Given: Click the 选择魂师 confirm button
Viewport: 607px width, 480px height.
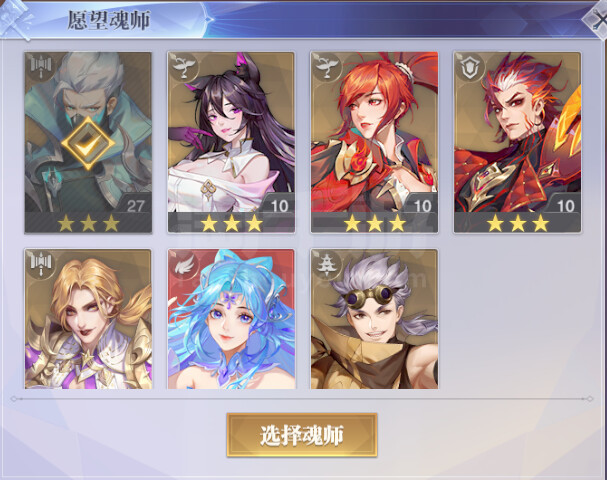Looking at the screenshot, I should pos(302,435).
